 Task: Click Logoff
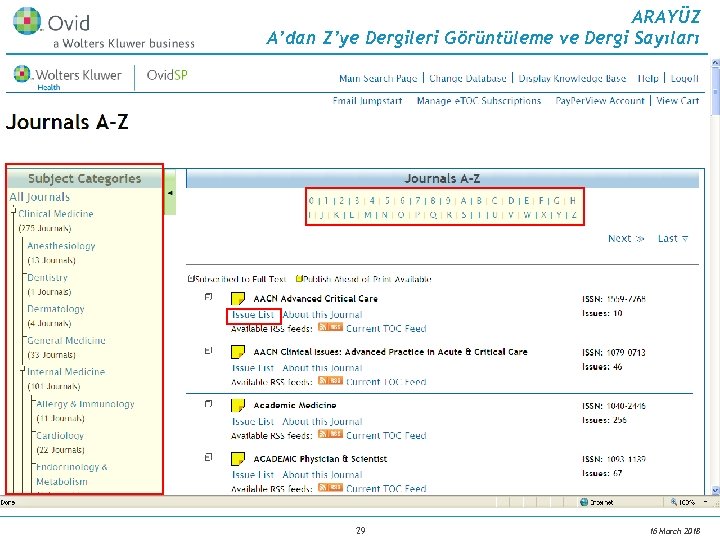(685, 79)
